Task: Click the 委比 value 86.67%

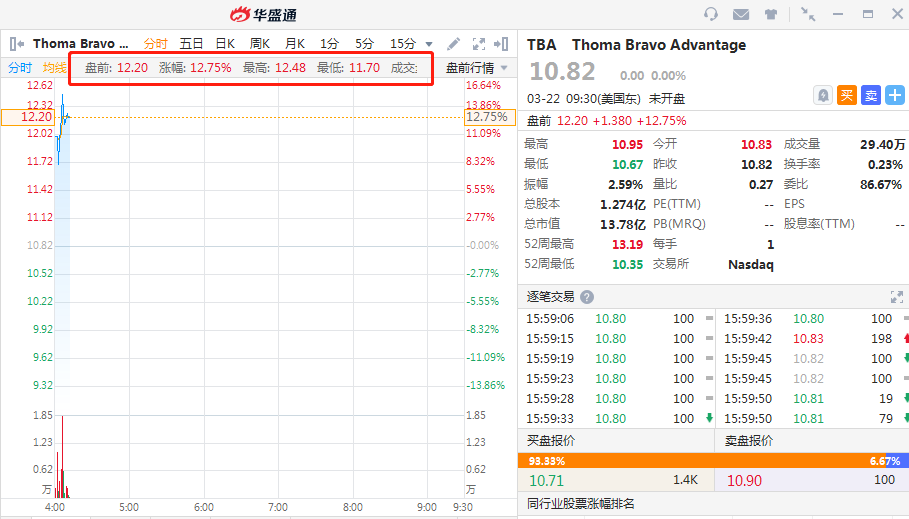Action: (x=881, y=185)
